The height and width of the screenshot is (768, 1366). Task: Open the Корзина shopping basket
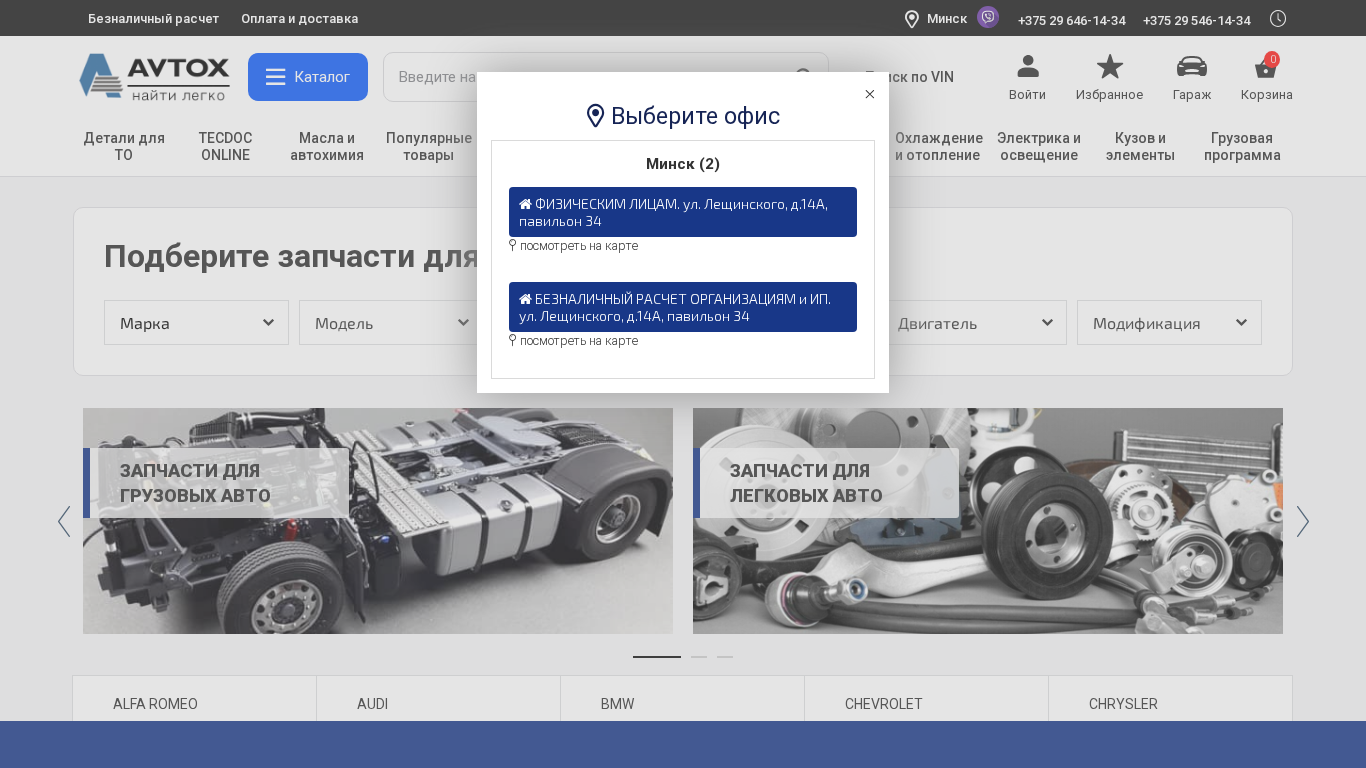tap(1267, 78)
